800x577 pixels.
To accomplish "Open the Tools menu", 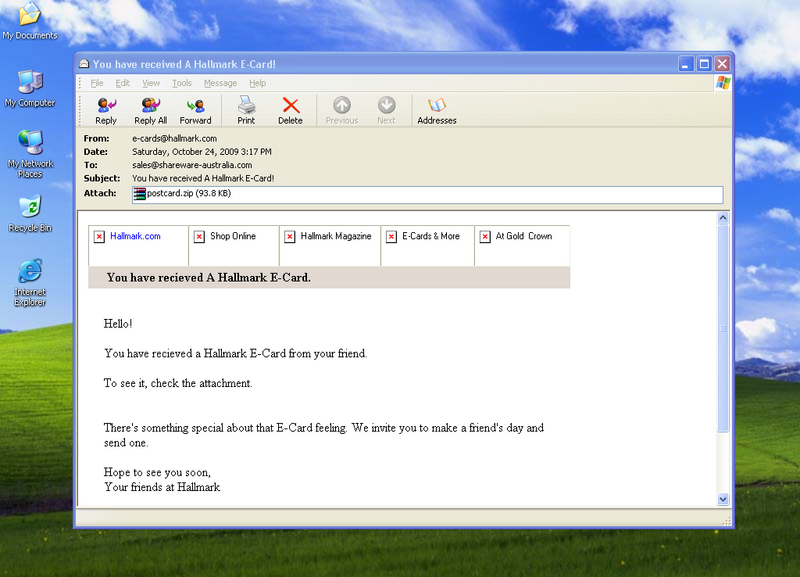I will pyautogui.click(x=182, y=83).
